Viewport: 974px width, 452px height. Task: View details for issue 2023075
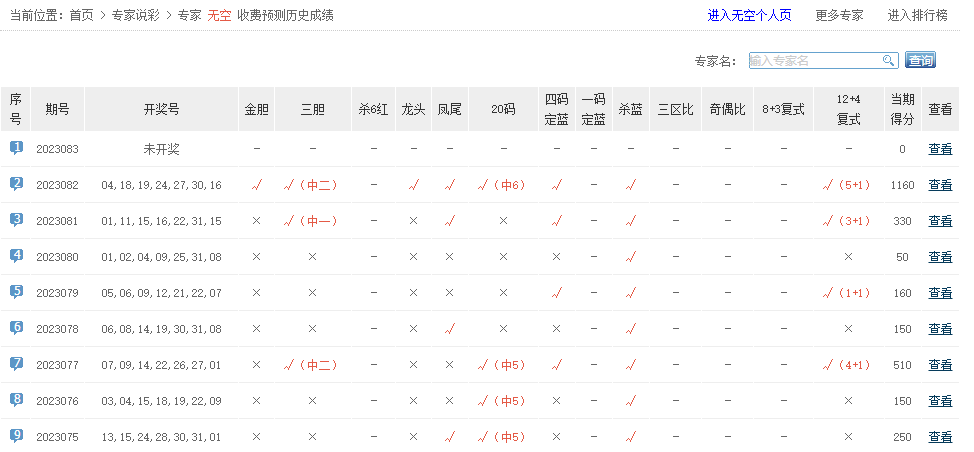click(x=940, y=437)
